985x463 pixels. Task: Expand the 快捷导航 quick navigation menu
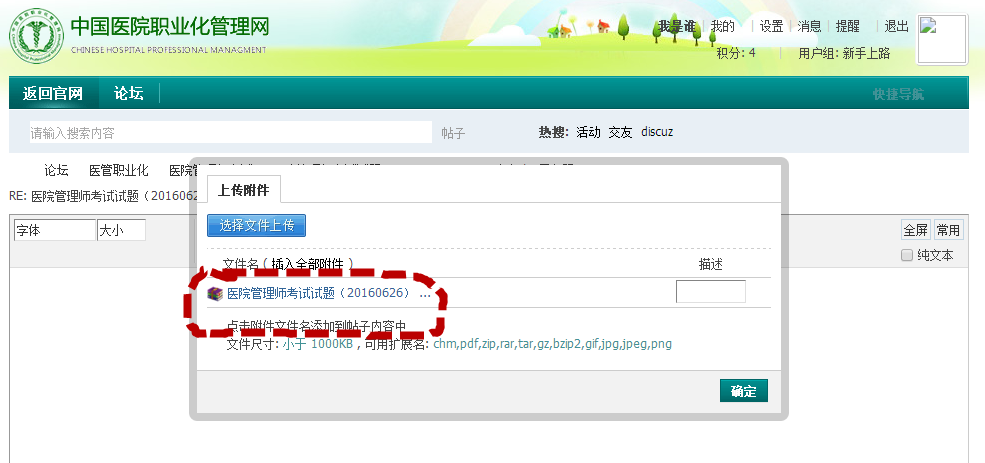(898, 94)
